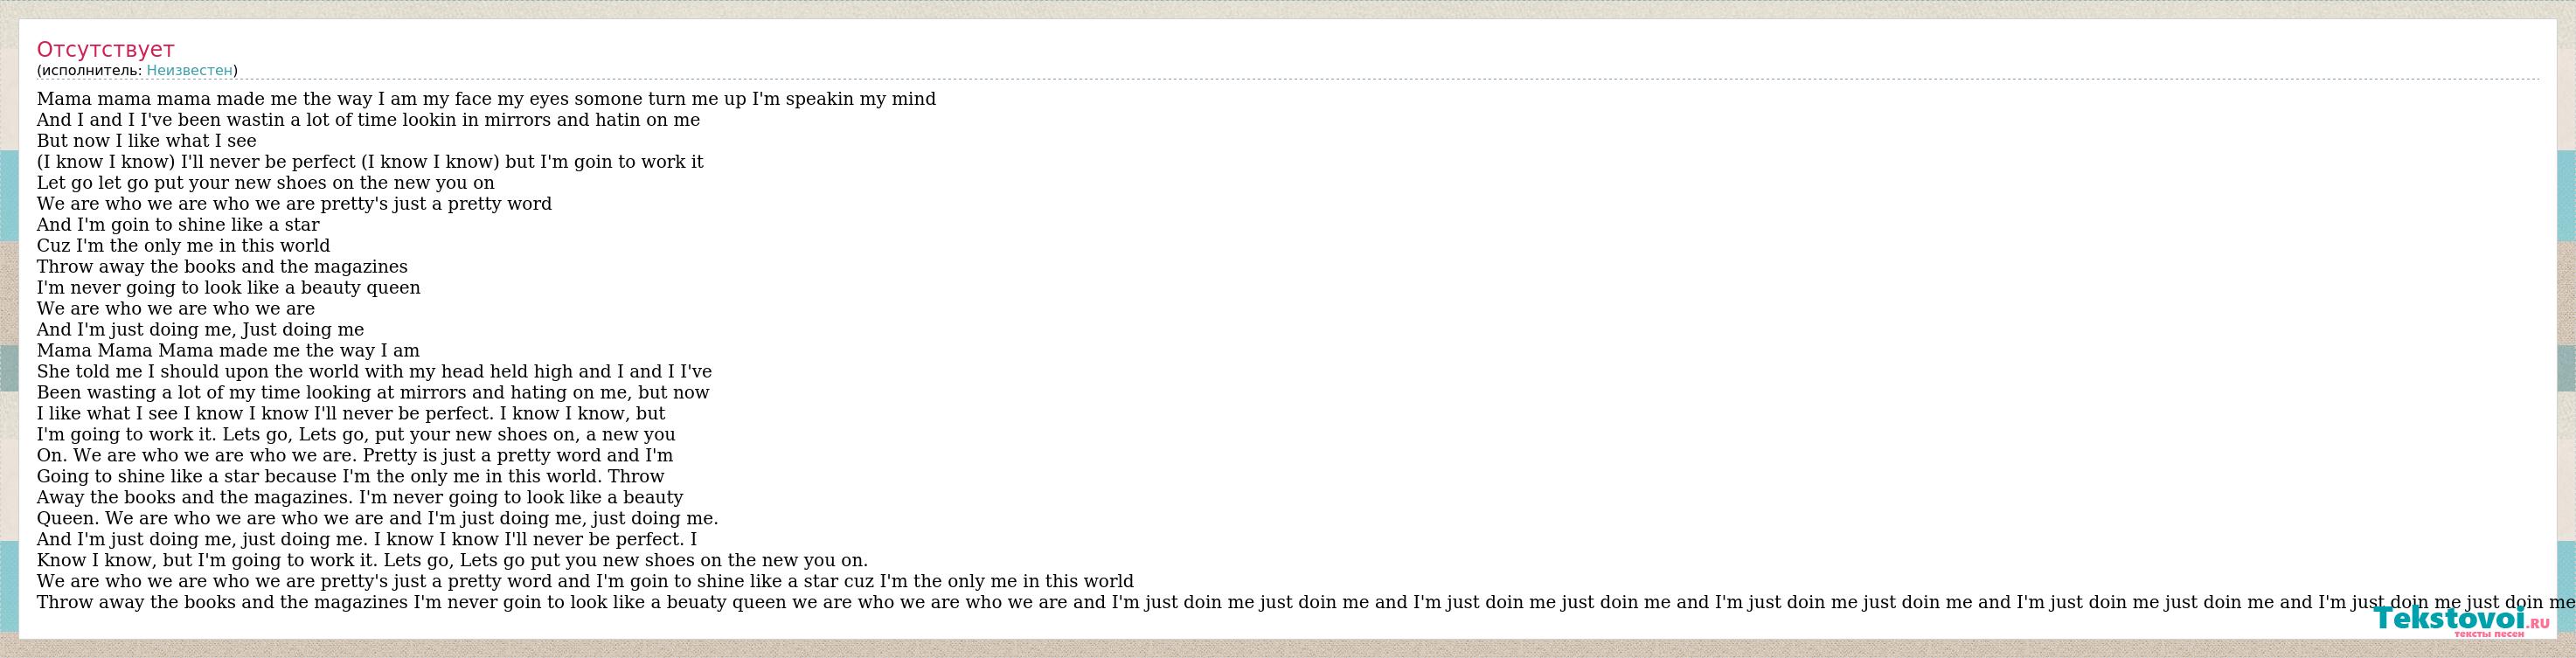Click lyric line 'Cuz I'm the only me in this world'
Viewport: 2576px width, 658px height.
(183, 246)
